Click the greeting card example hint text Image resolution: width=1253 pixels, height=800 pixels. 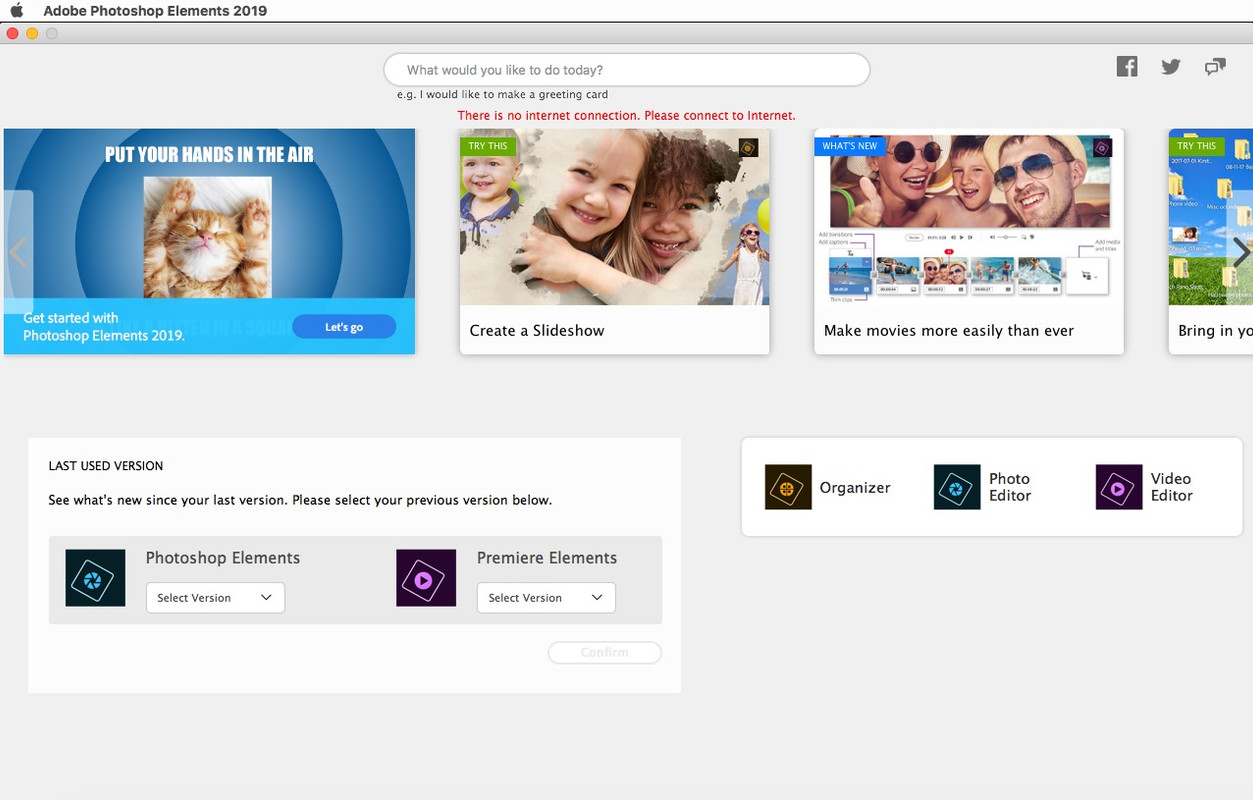click(x=502, y=95)
